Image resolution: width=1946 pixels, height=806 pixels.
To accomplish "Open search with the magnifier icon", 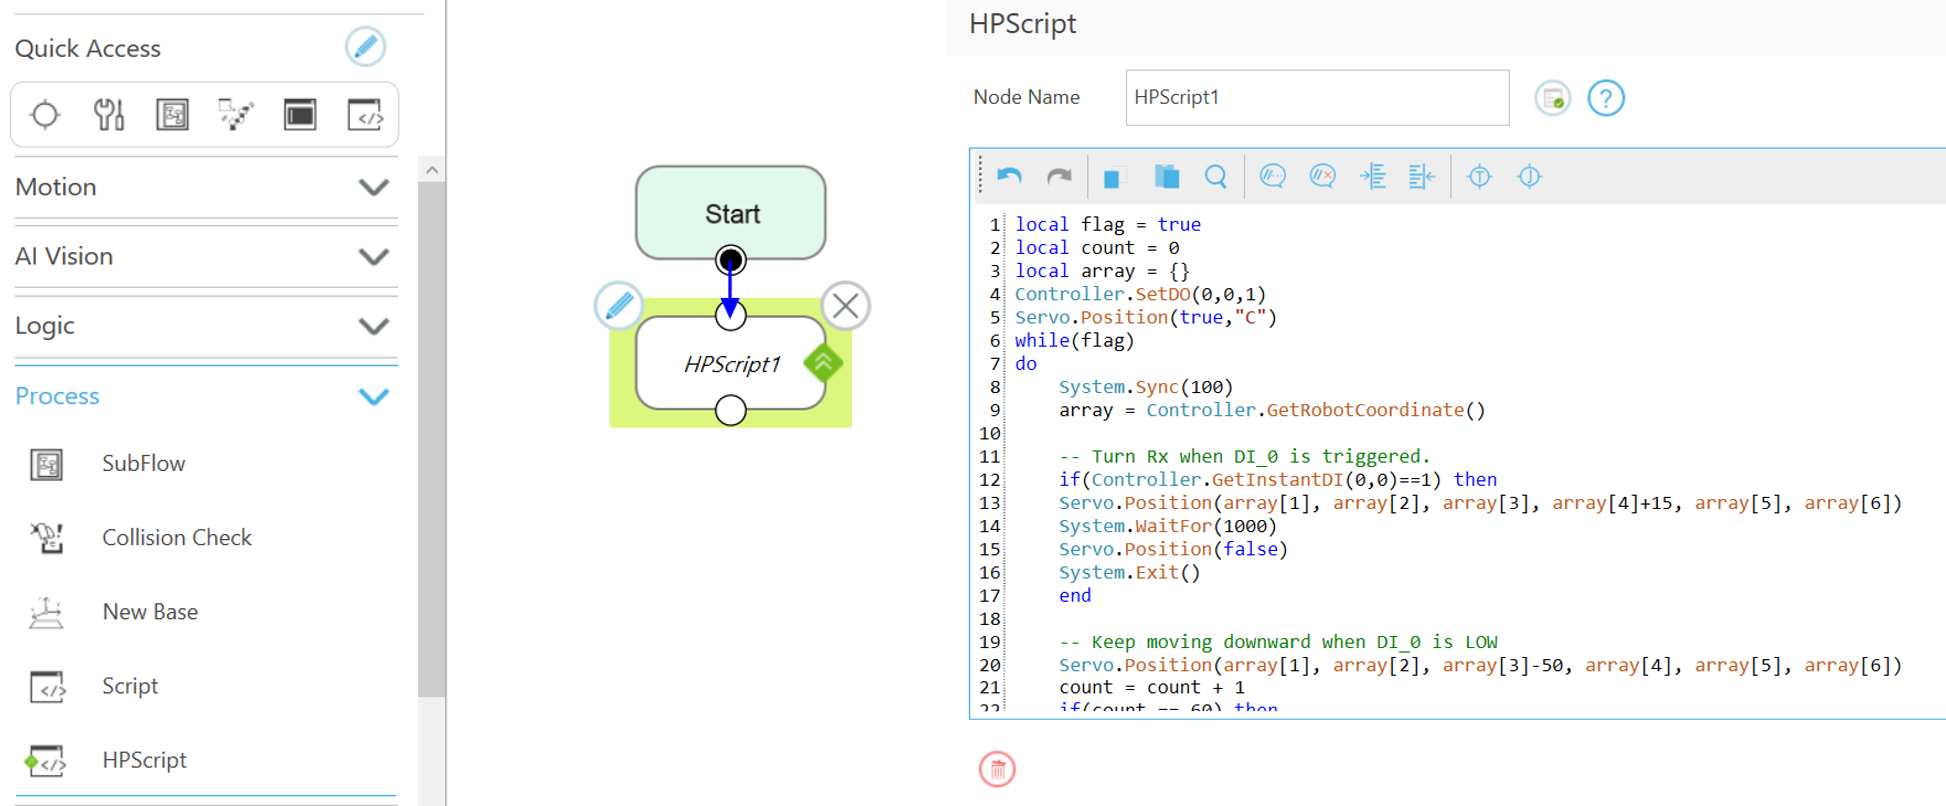I will [x=1216, y=177].
